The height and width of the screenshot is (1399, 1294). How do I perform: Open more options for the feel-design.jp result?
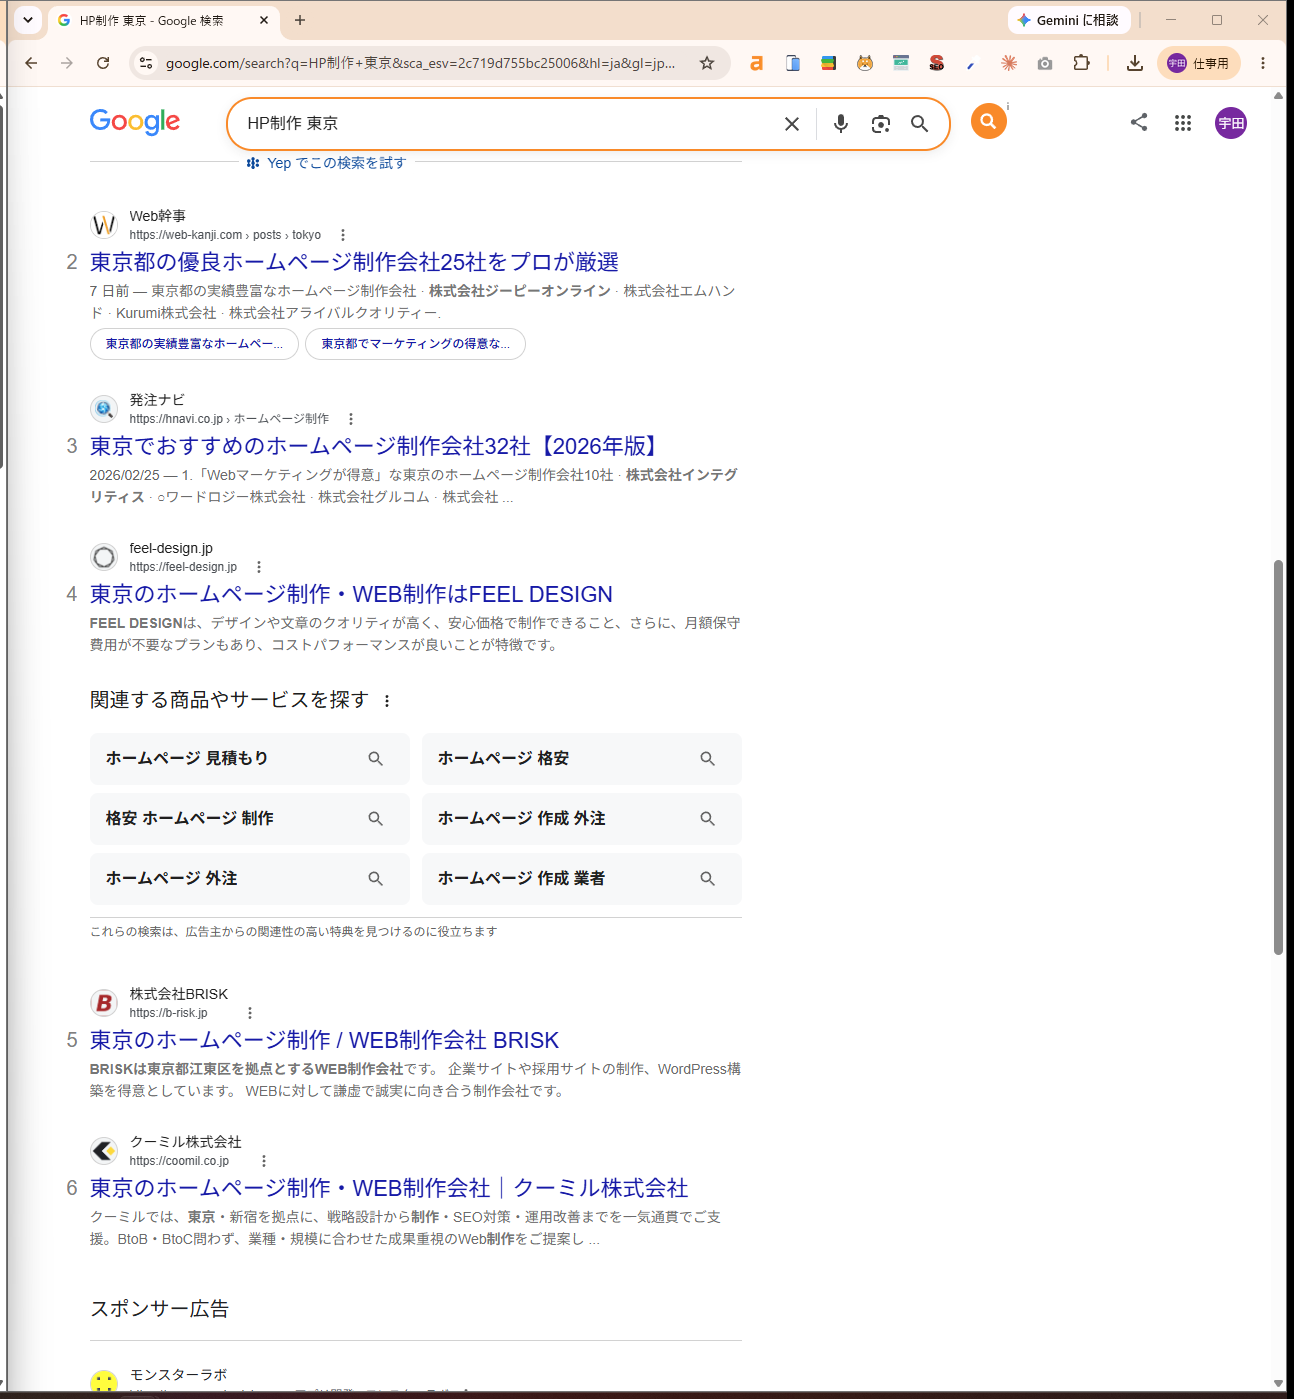point(259,567)
